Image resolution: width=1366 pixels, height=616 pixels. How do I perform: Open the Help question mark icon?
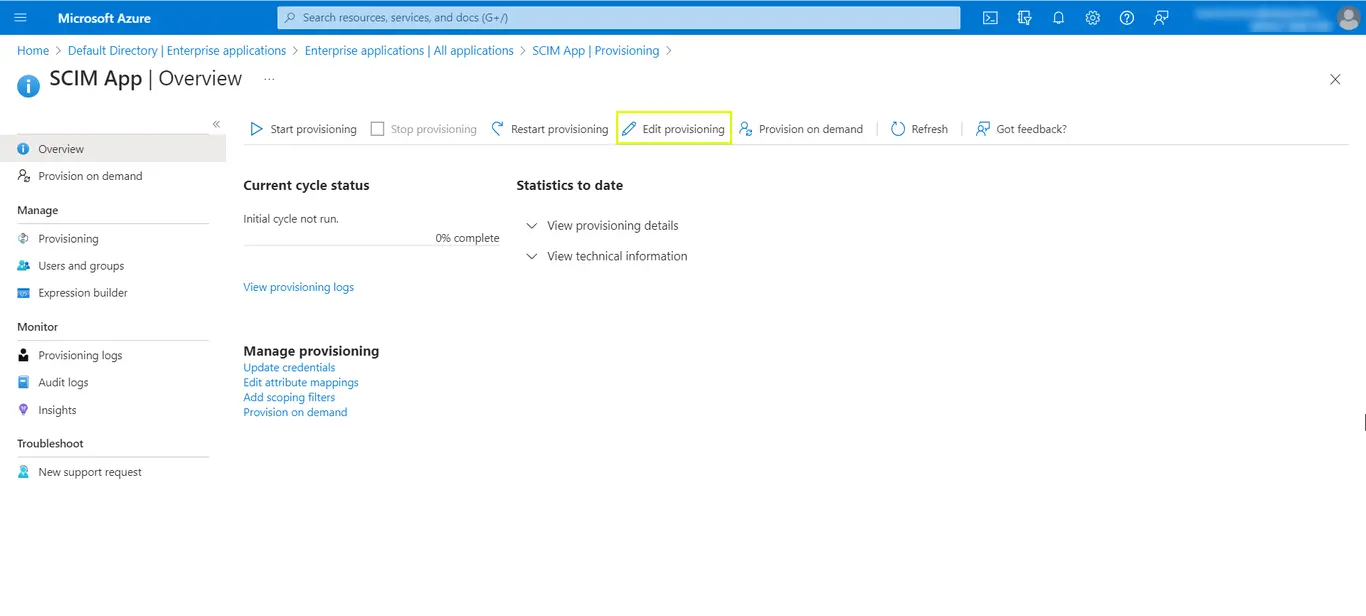tap(1127, 18)
